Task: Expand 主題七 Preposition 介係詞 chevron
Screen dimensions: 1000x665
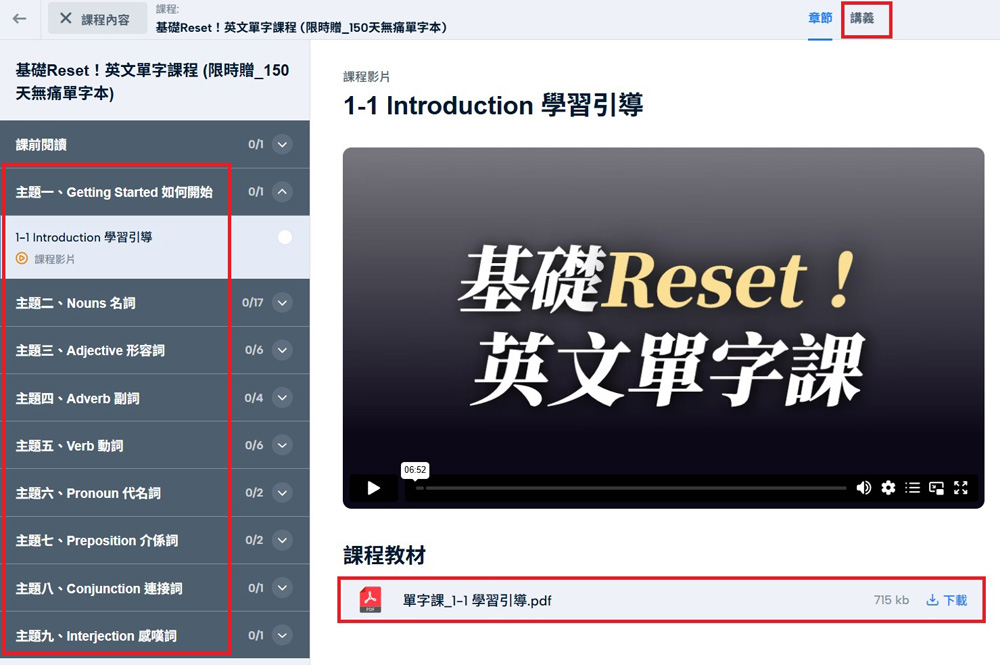Action: click(x=283, y=540)
